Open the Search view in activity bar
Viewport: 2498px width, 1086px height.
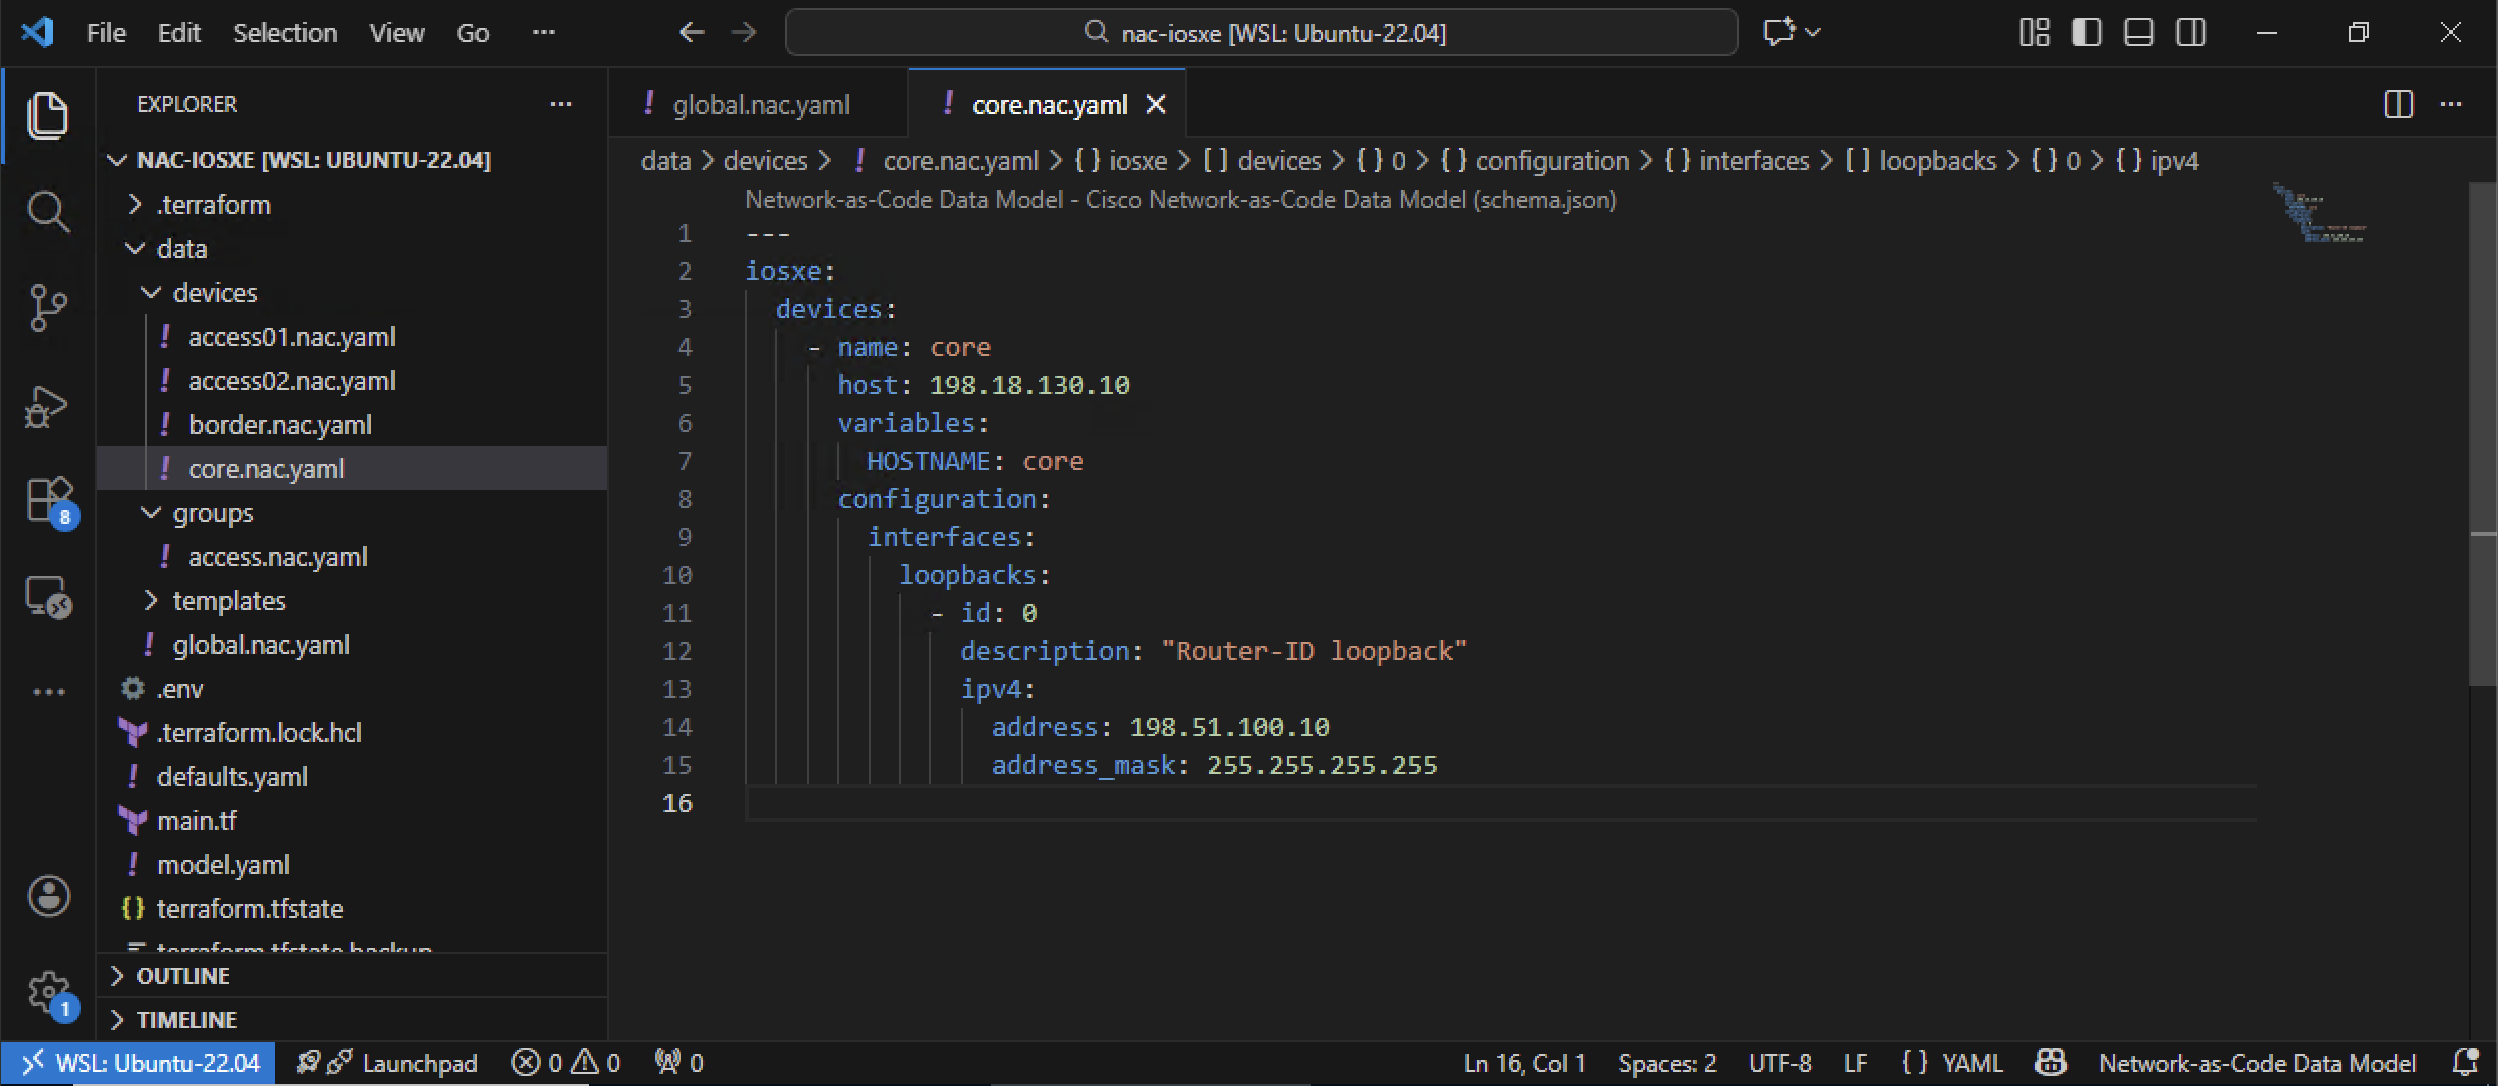click(x=47, y=211)
